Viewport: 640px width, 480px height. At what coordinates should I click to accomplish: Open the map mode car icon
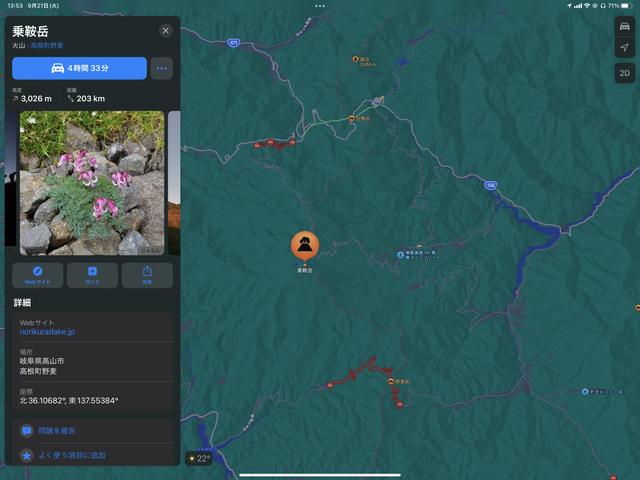pyautogui.click(x=624, y=27)
